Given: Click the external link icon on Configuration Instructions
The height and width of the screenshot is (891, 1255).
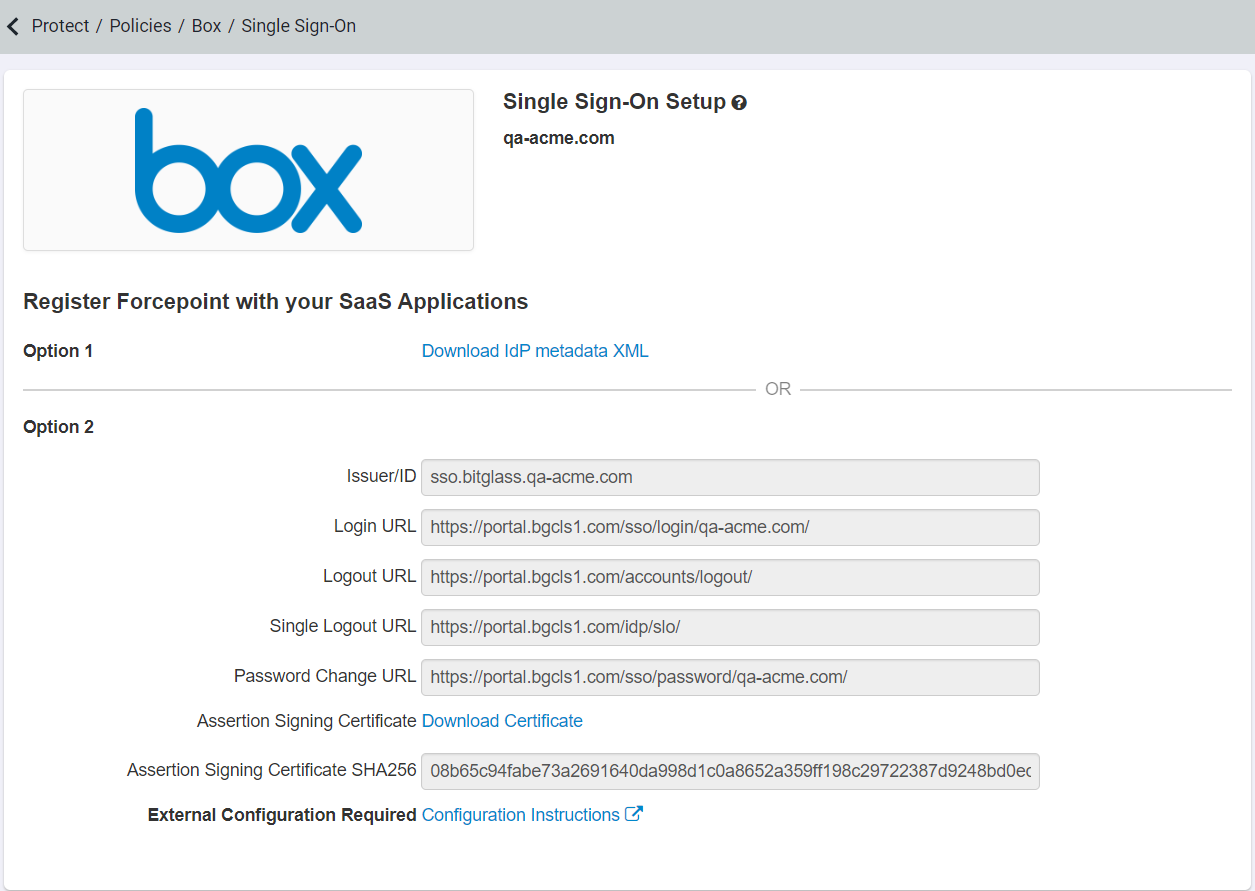Looking at the screenshot, I should click(x=634, y=814).
